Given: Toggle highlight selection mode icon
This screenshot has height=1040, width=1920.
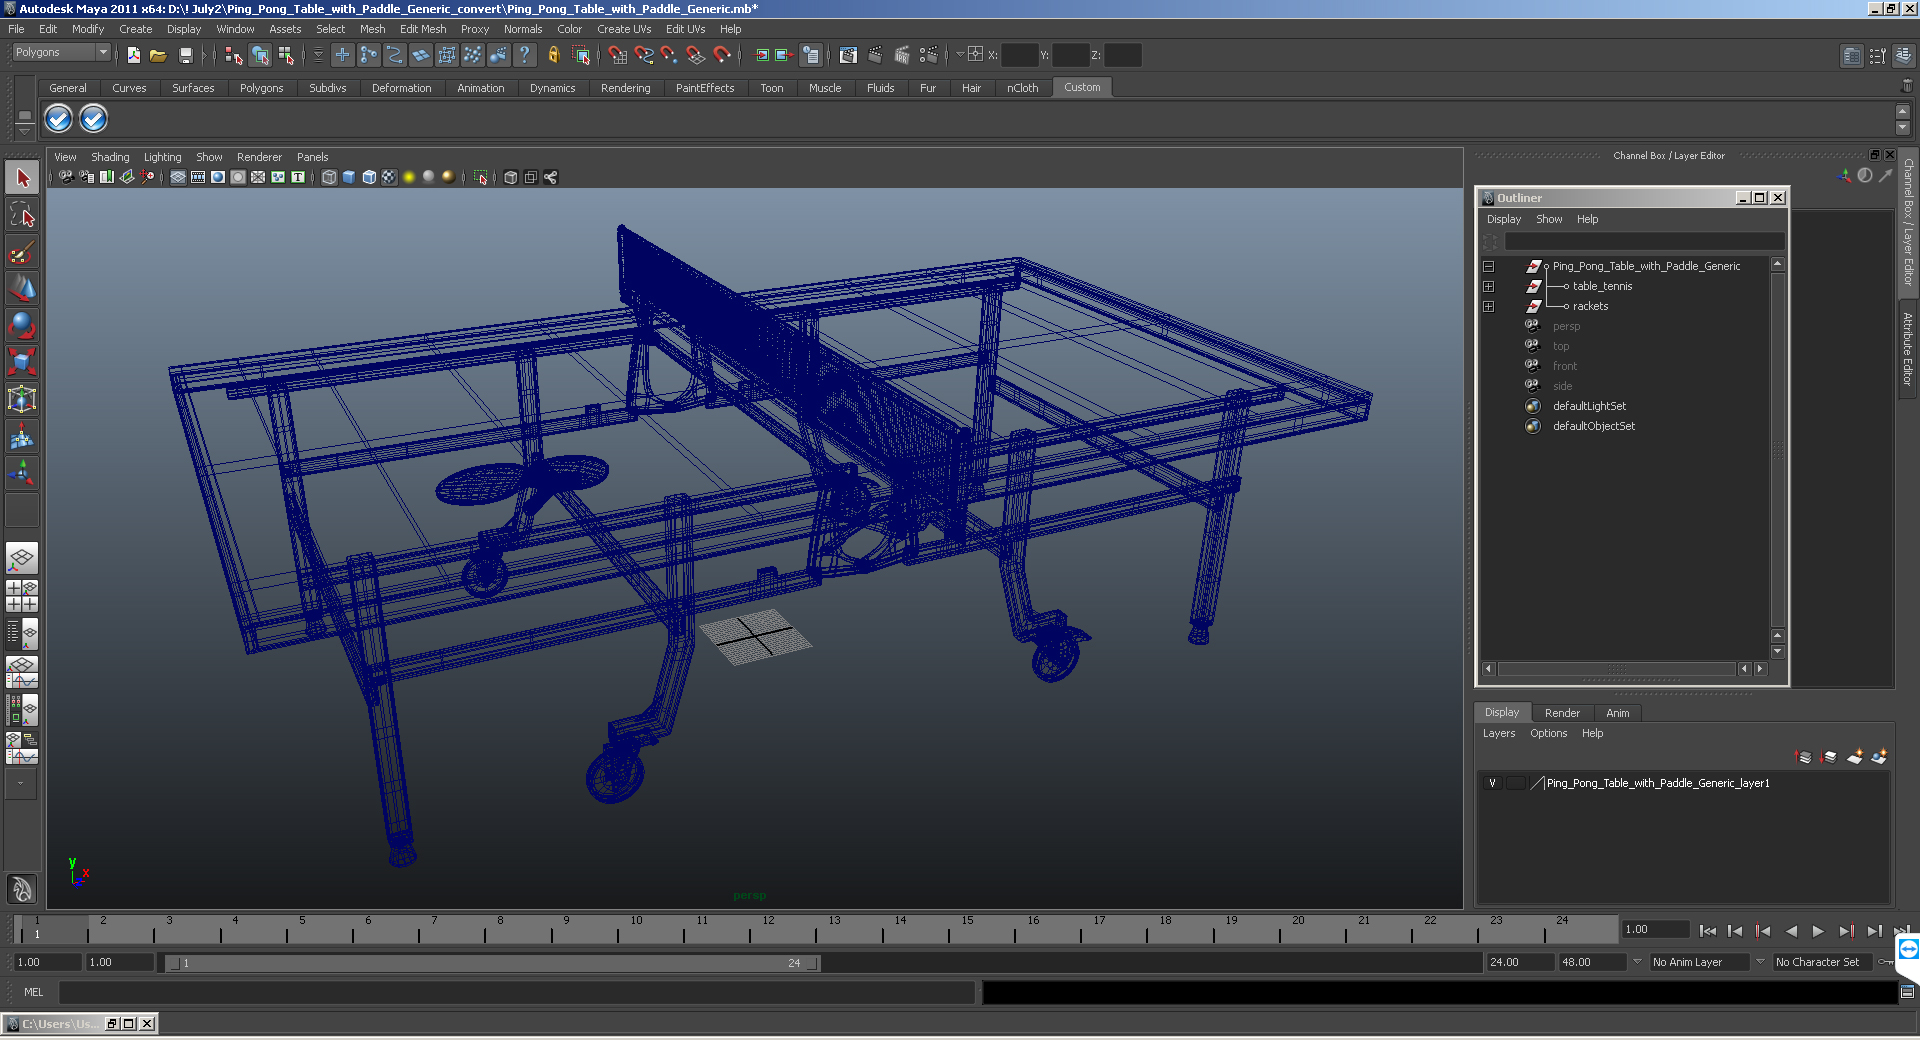Looking at the screenshot, I should pos(581,55).
